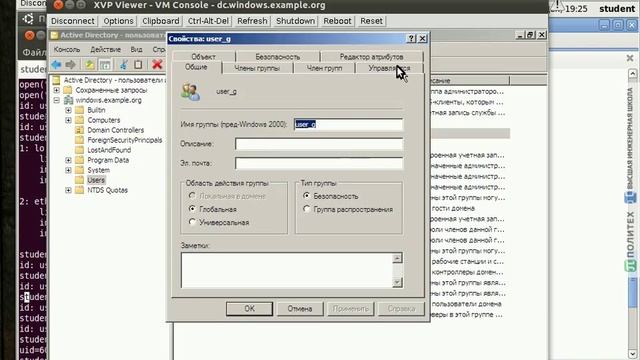Image resolution: width=640 pixels, height=360 pixels.
Task: Select the Локальная в домене radio
Action: click(192, 196)
